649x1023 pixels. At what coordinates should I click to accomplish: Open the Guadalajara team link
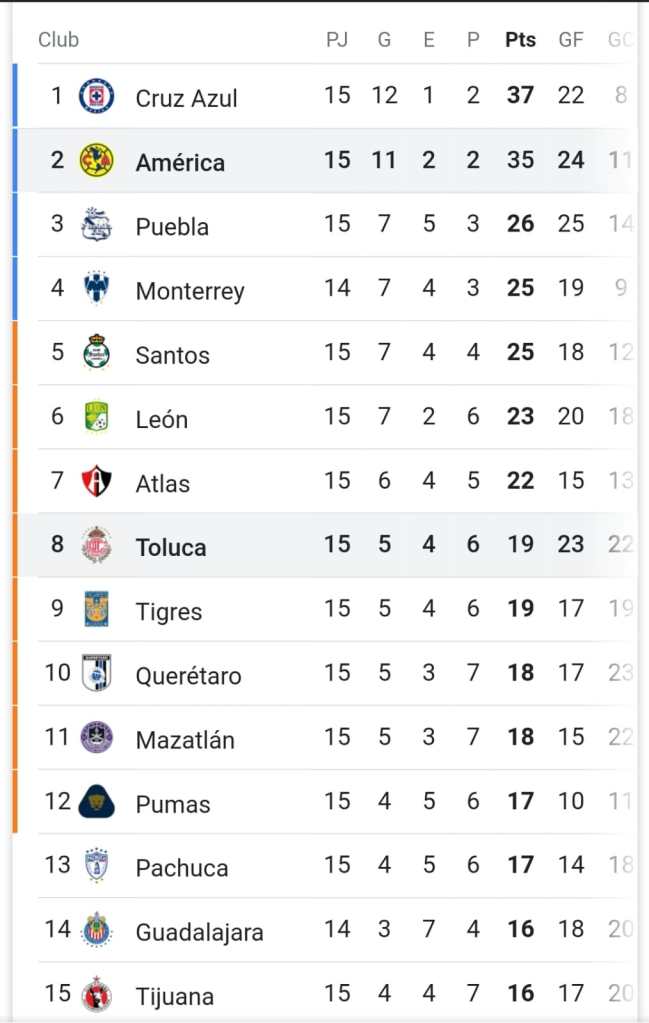pyautogui.click(x=200, y=932)
